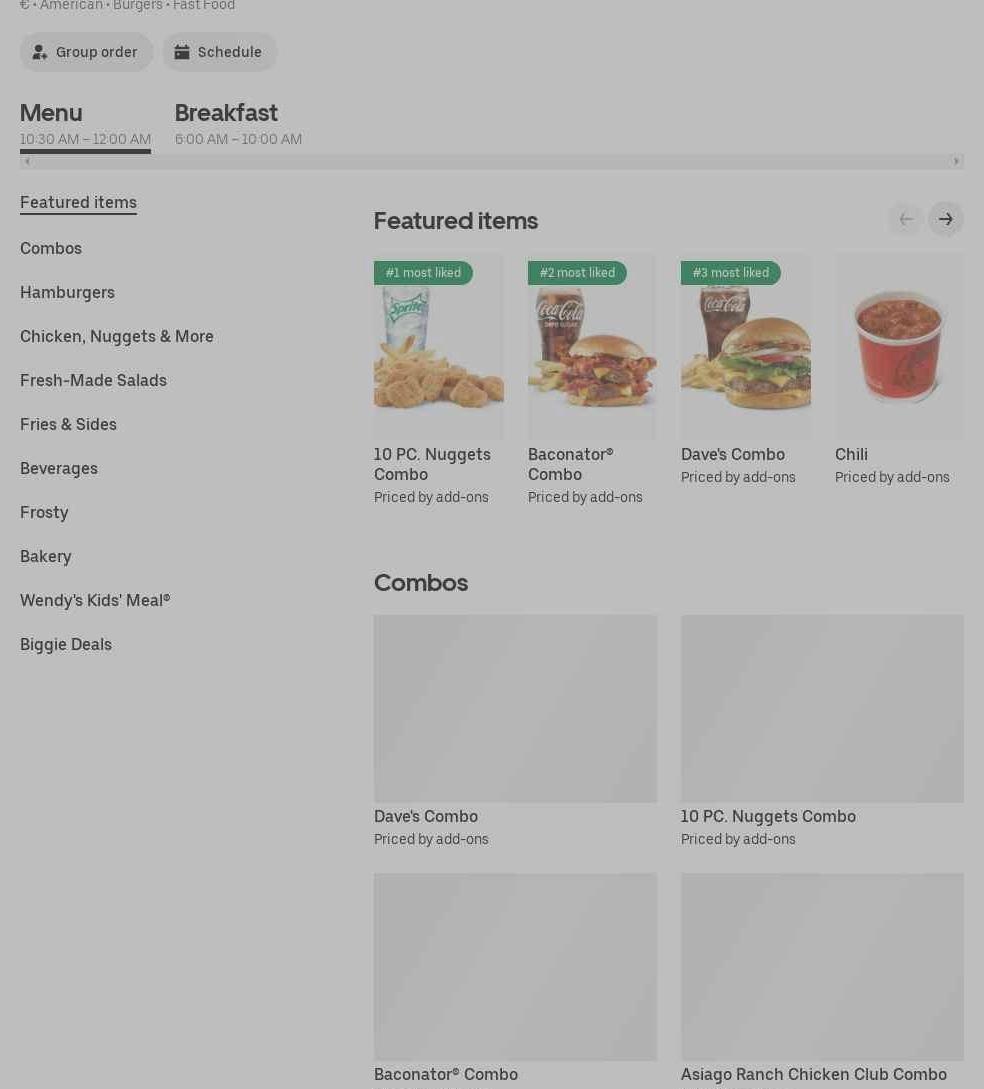Open Biggie Deals category

pyautogui.click(x=66, y=645)
